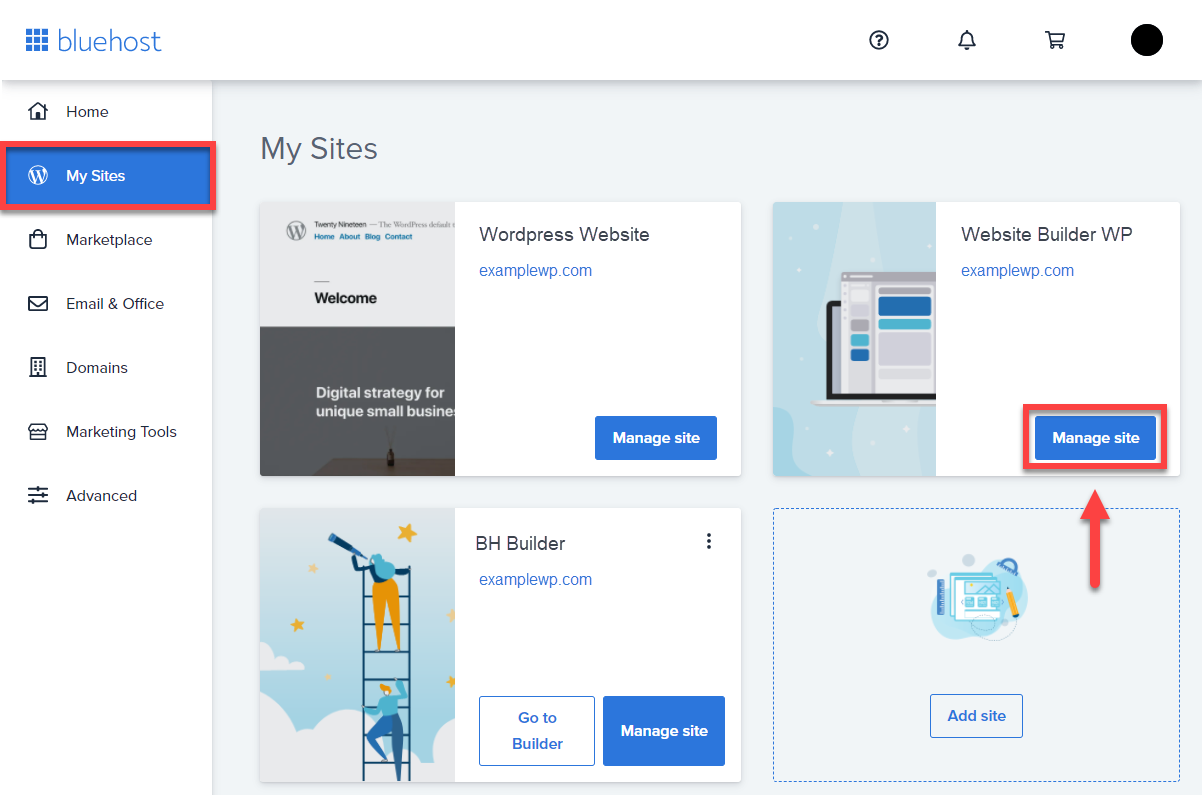Click Manage site for Wordpress Website
This screenshot has width=1202, height=795.
tap(656, 438)
